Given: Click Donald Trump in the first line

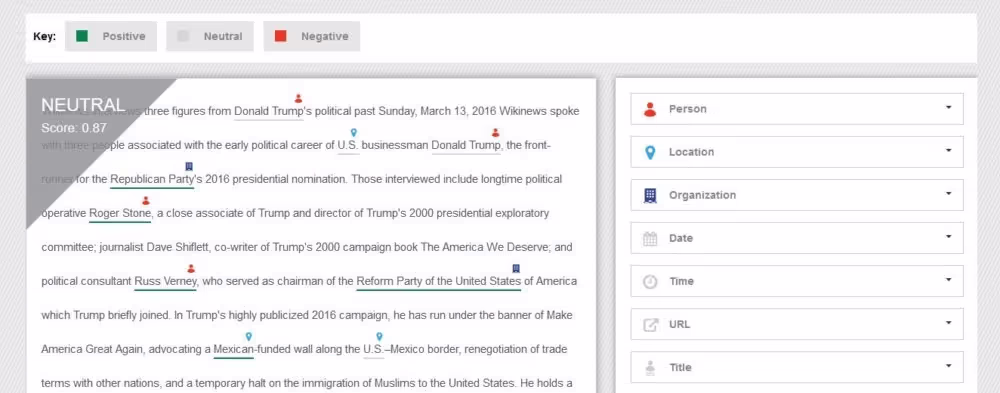Looking at the screenshot, I should pyautogui.click(x=268, y=111).
